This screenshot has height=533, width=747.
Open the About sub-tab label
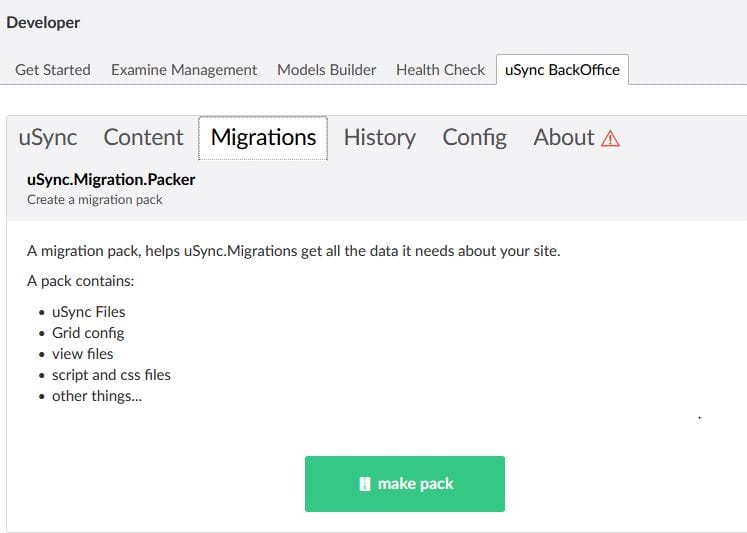point(564,138)
